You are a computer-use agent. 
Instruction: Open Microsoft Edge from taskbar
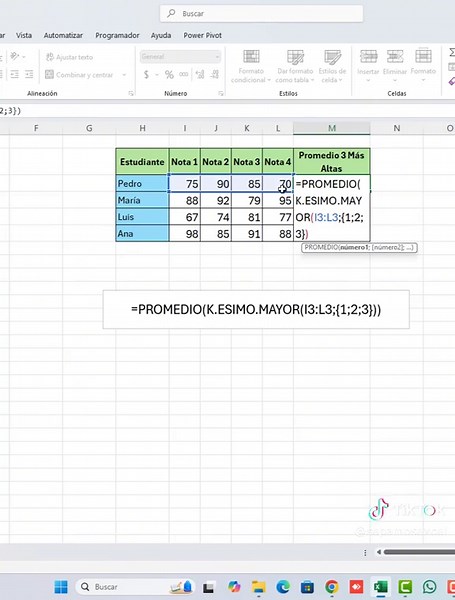283,587
